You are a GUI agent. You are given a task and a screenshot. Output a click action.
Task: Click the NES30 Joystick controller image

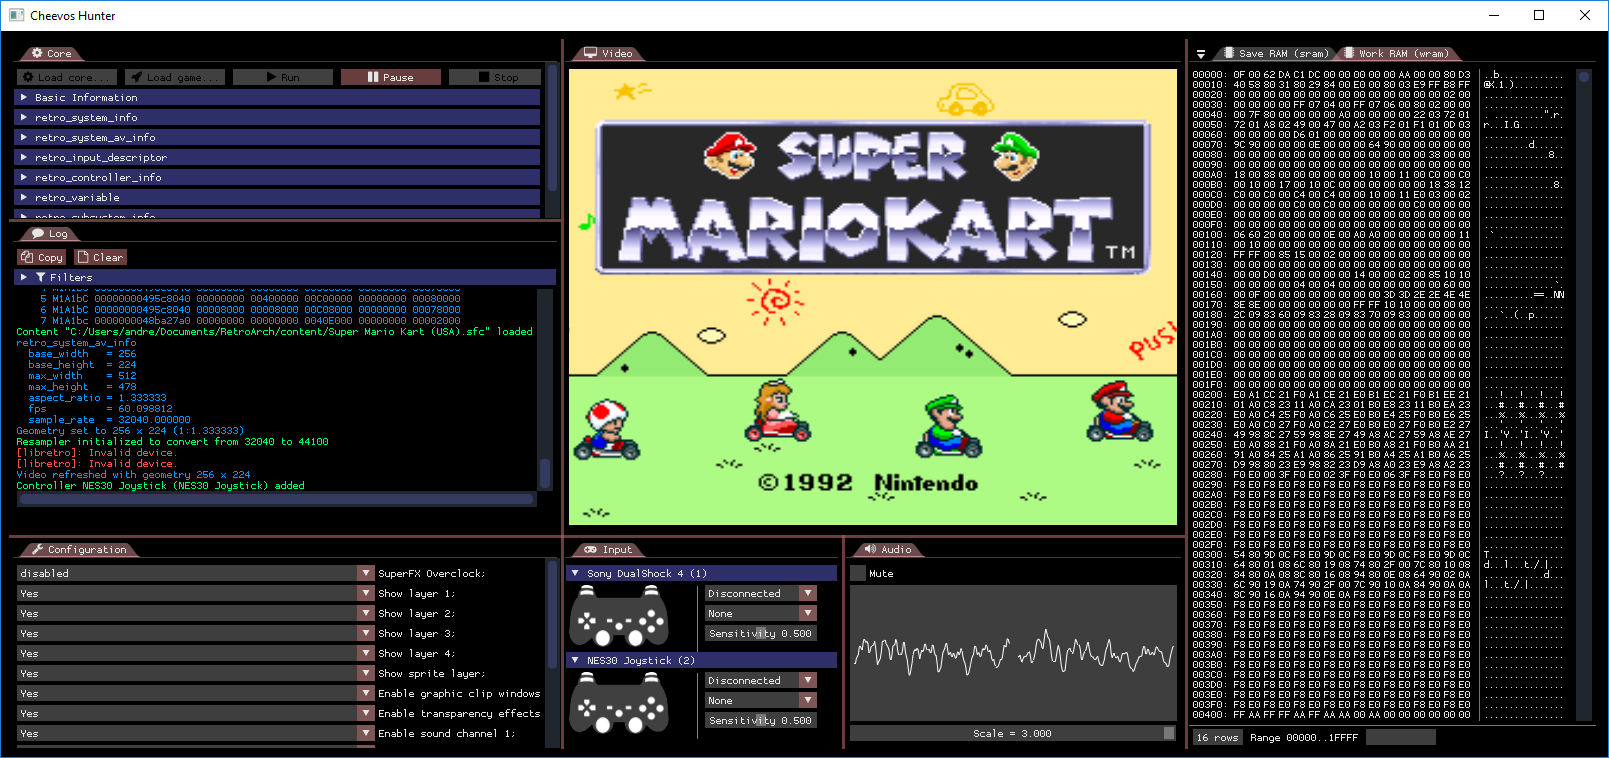[619, 703]
